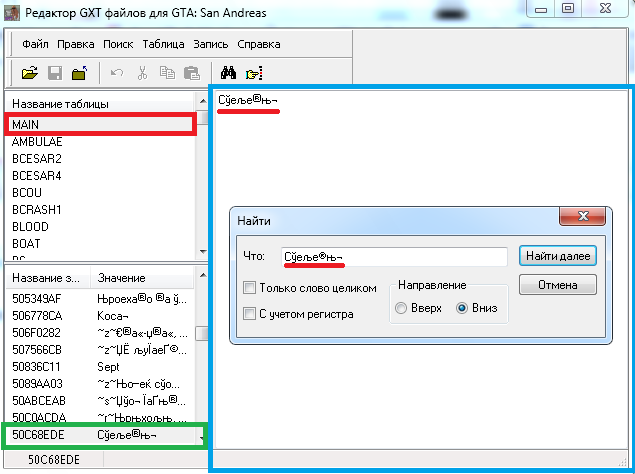This screenshot has height=474, width=635.
Task: Click the 'Что' search text field
Action: 393,257
